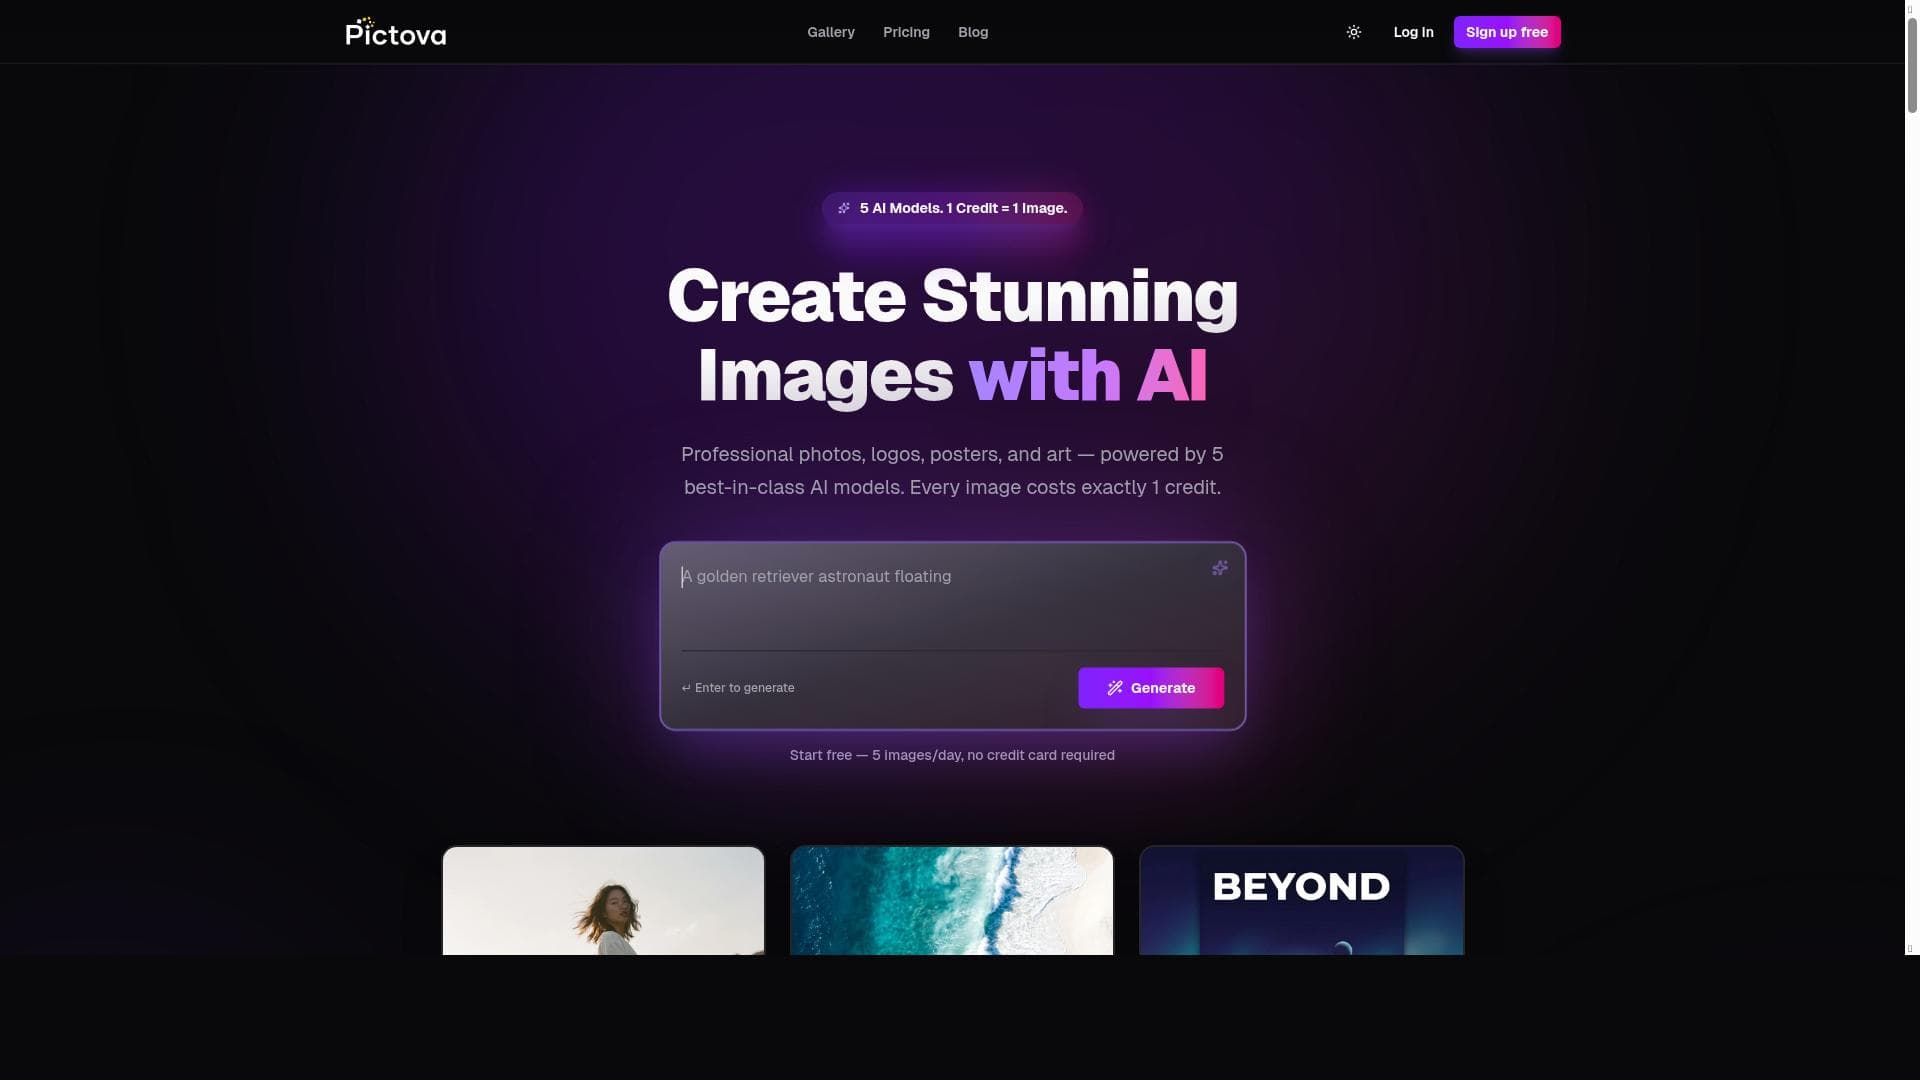Click the Pictova logo
The height and width of the screenshot is (1080, 1920).
point(396,32)
